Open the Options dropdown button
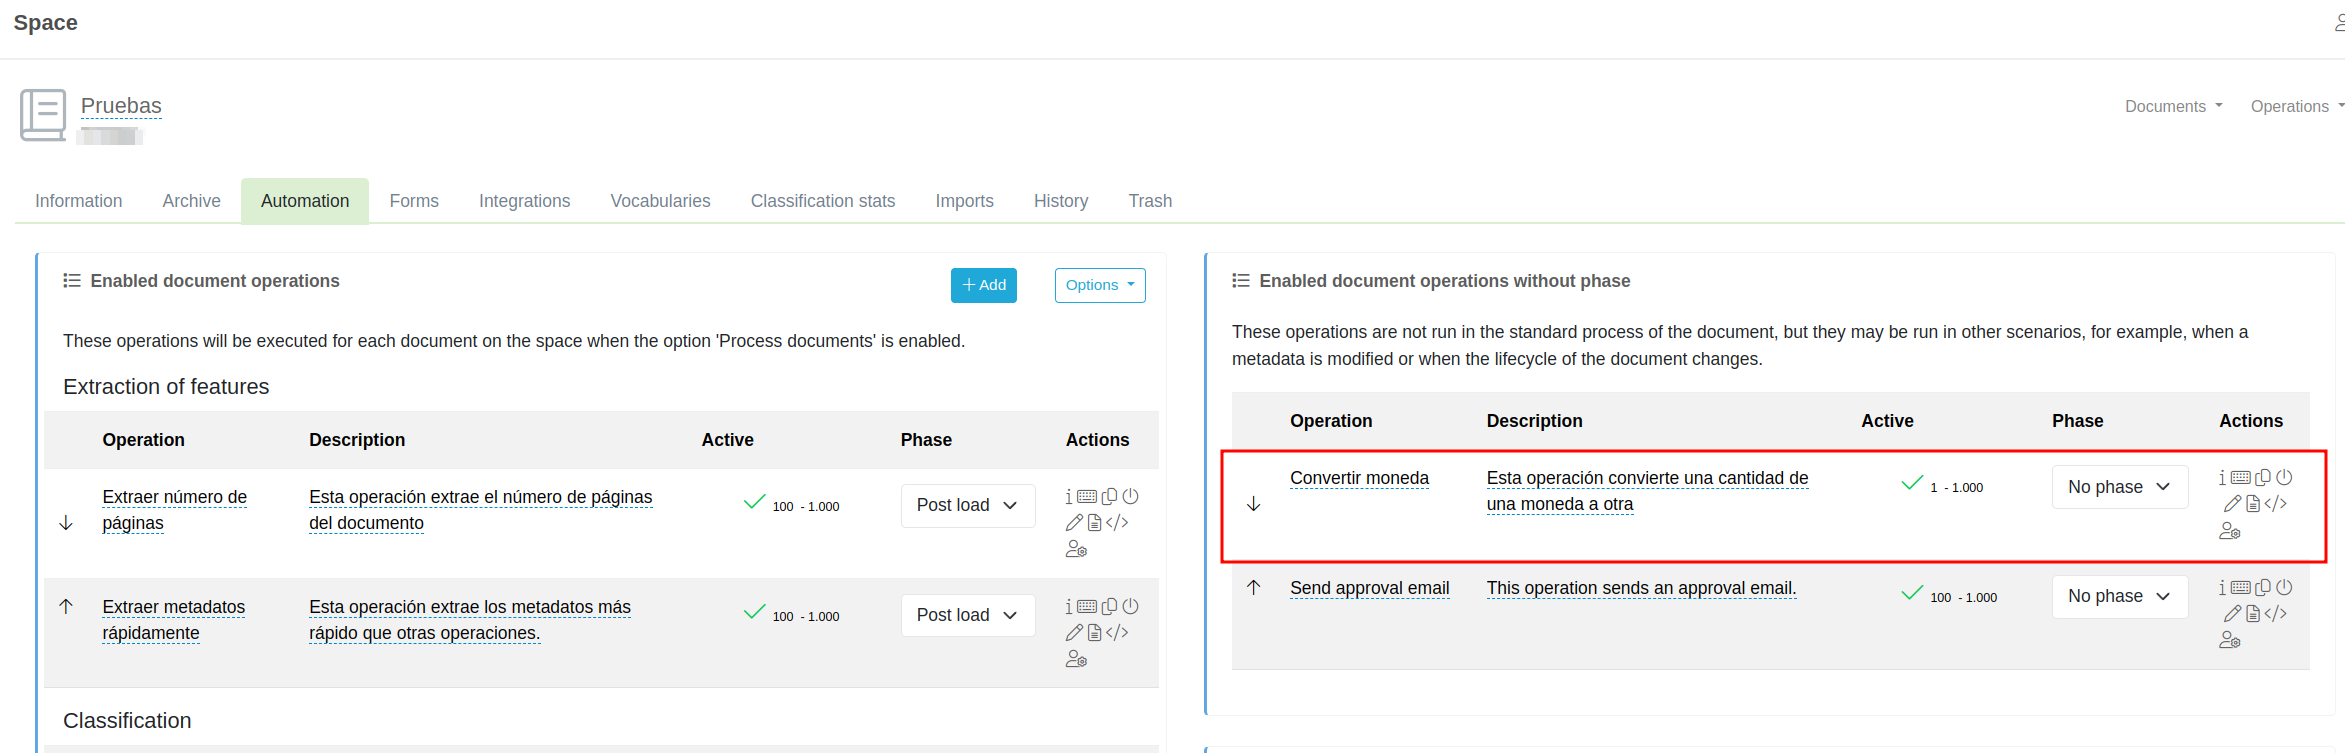The image size is (2345, 753). pyautogui.click(x=1099, y=285)
